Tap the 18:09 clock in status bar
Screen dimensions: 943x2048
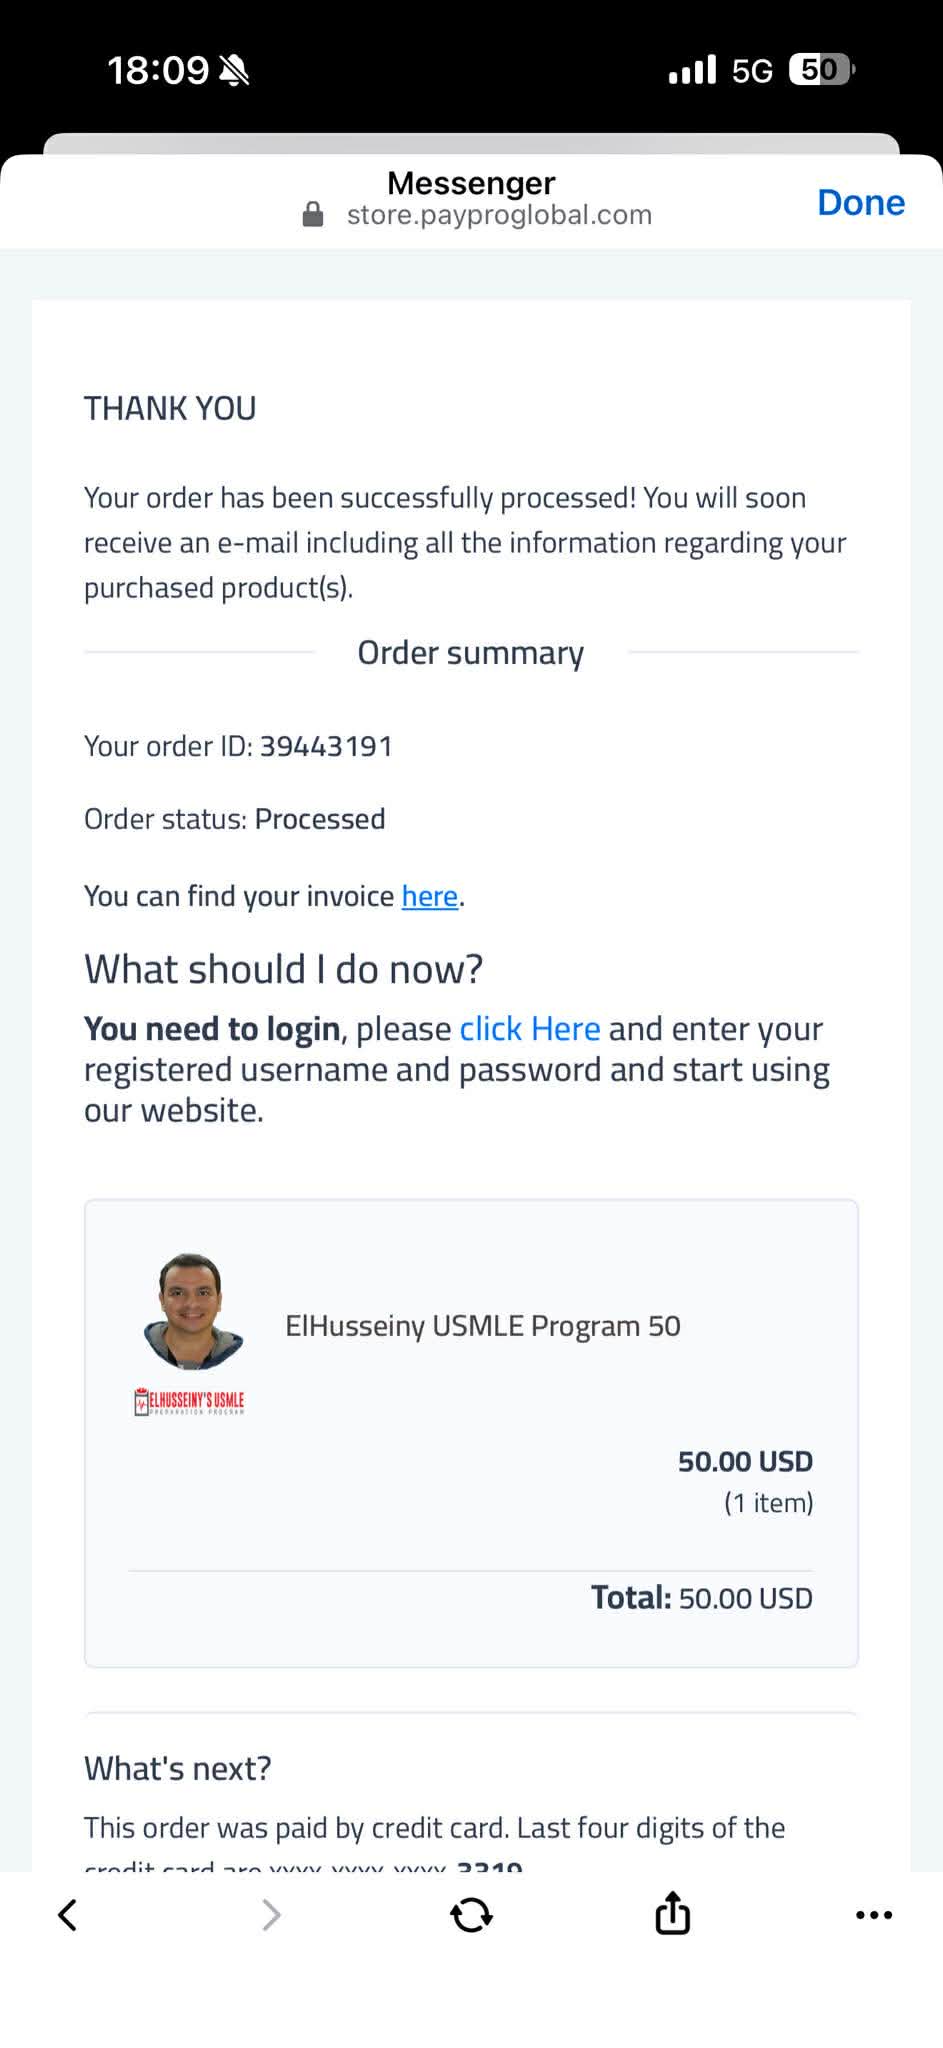158,70
